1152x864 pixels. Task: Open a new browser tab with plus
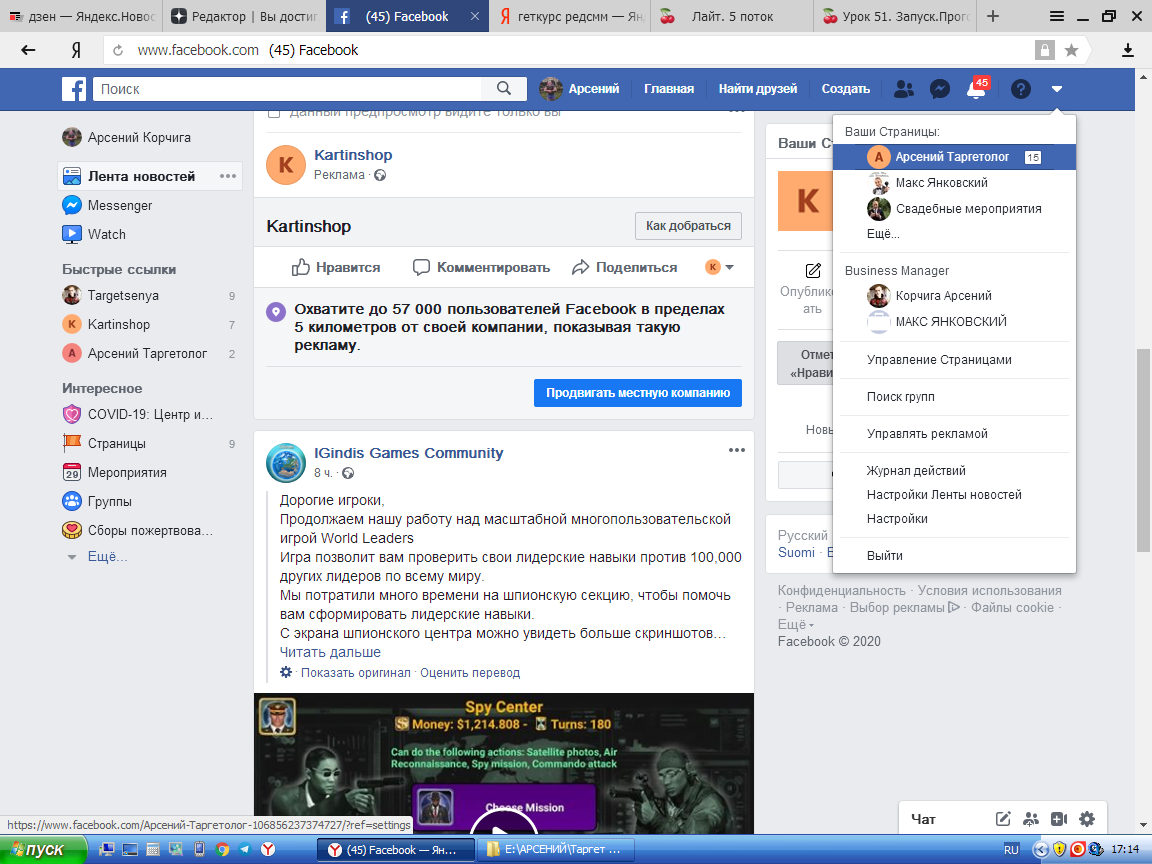click(x=993, y=15)
